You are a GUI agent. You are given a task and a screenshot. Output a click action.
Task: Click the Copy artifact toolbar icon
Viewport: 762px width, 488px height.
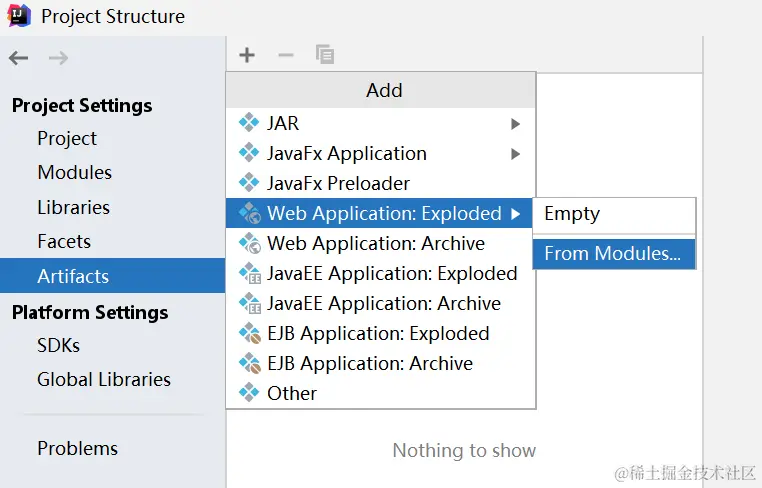[x=325, y=54]
